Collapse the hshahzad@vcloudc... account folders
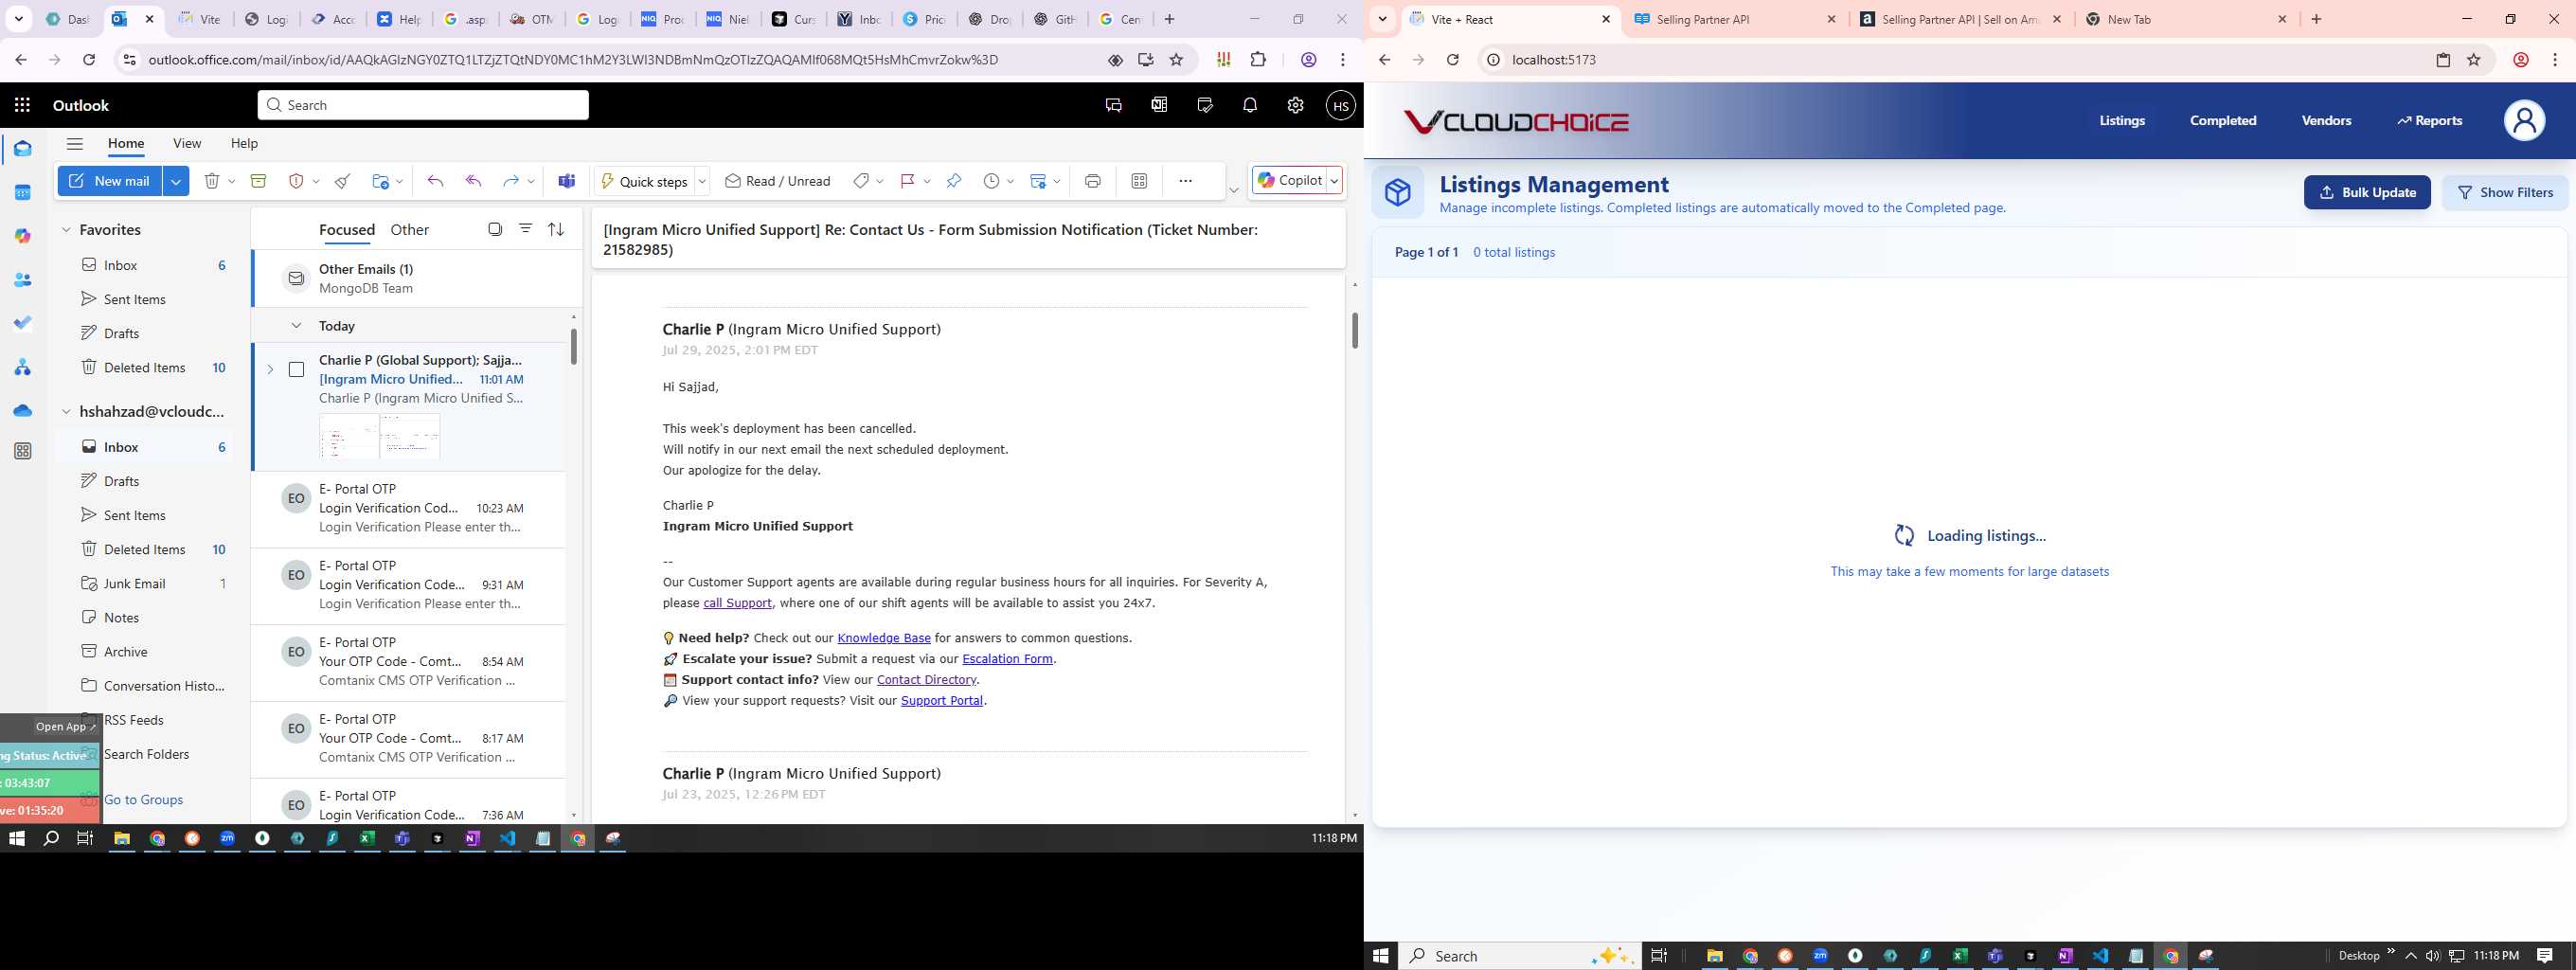Screen dimensions: 2576x970 click(x=66, y=411)
